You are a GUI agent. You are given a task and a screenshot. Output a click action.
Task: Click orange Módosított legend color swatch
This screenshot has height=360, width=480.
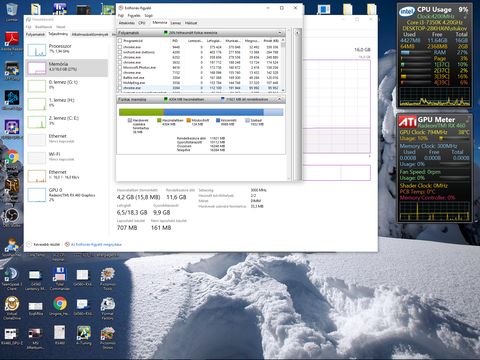[188, 120]
